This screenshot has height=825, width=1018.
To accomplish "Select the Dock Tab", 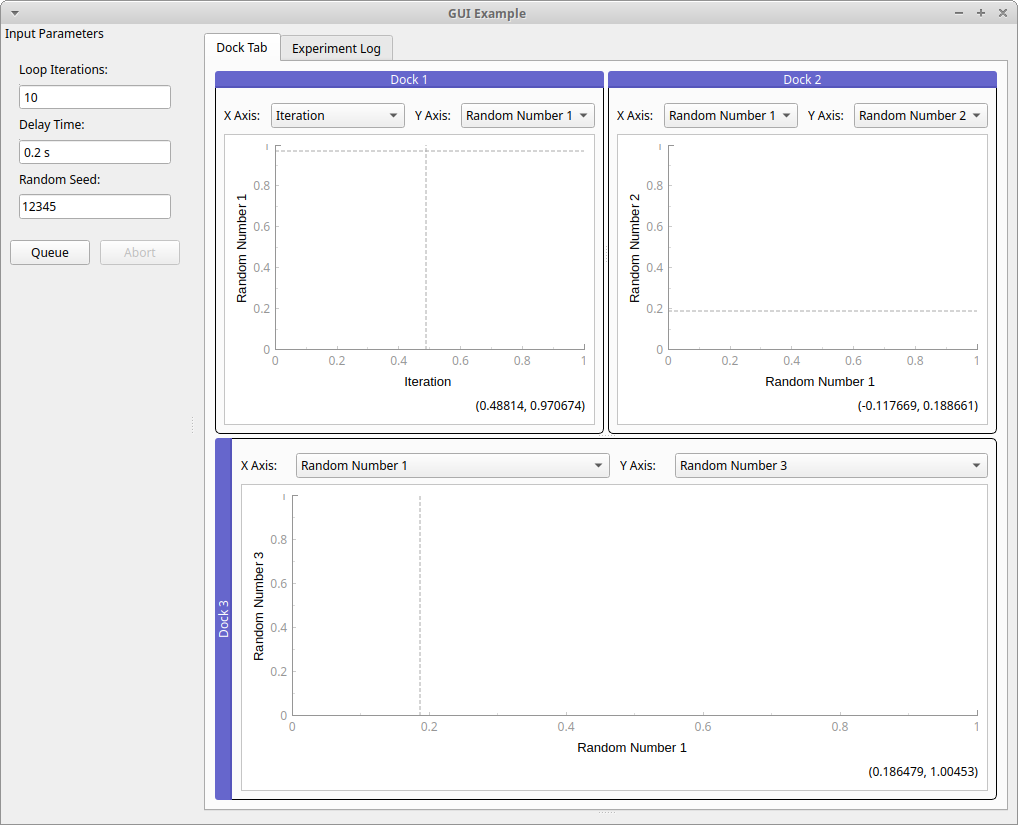I will [x=242, y=48].
